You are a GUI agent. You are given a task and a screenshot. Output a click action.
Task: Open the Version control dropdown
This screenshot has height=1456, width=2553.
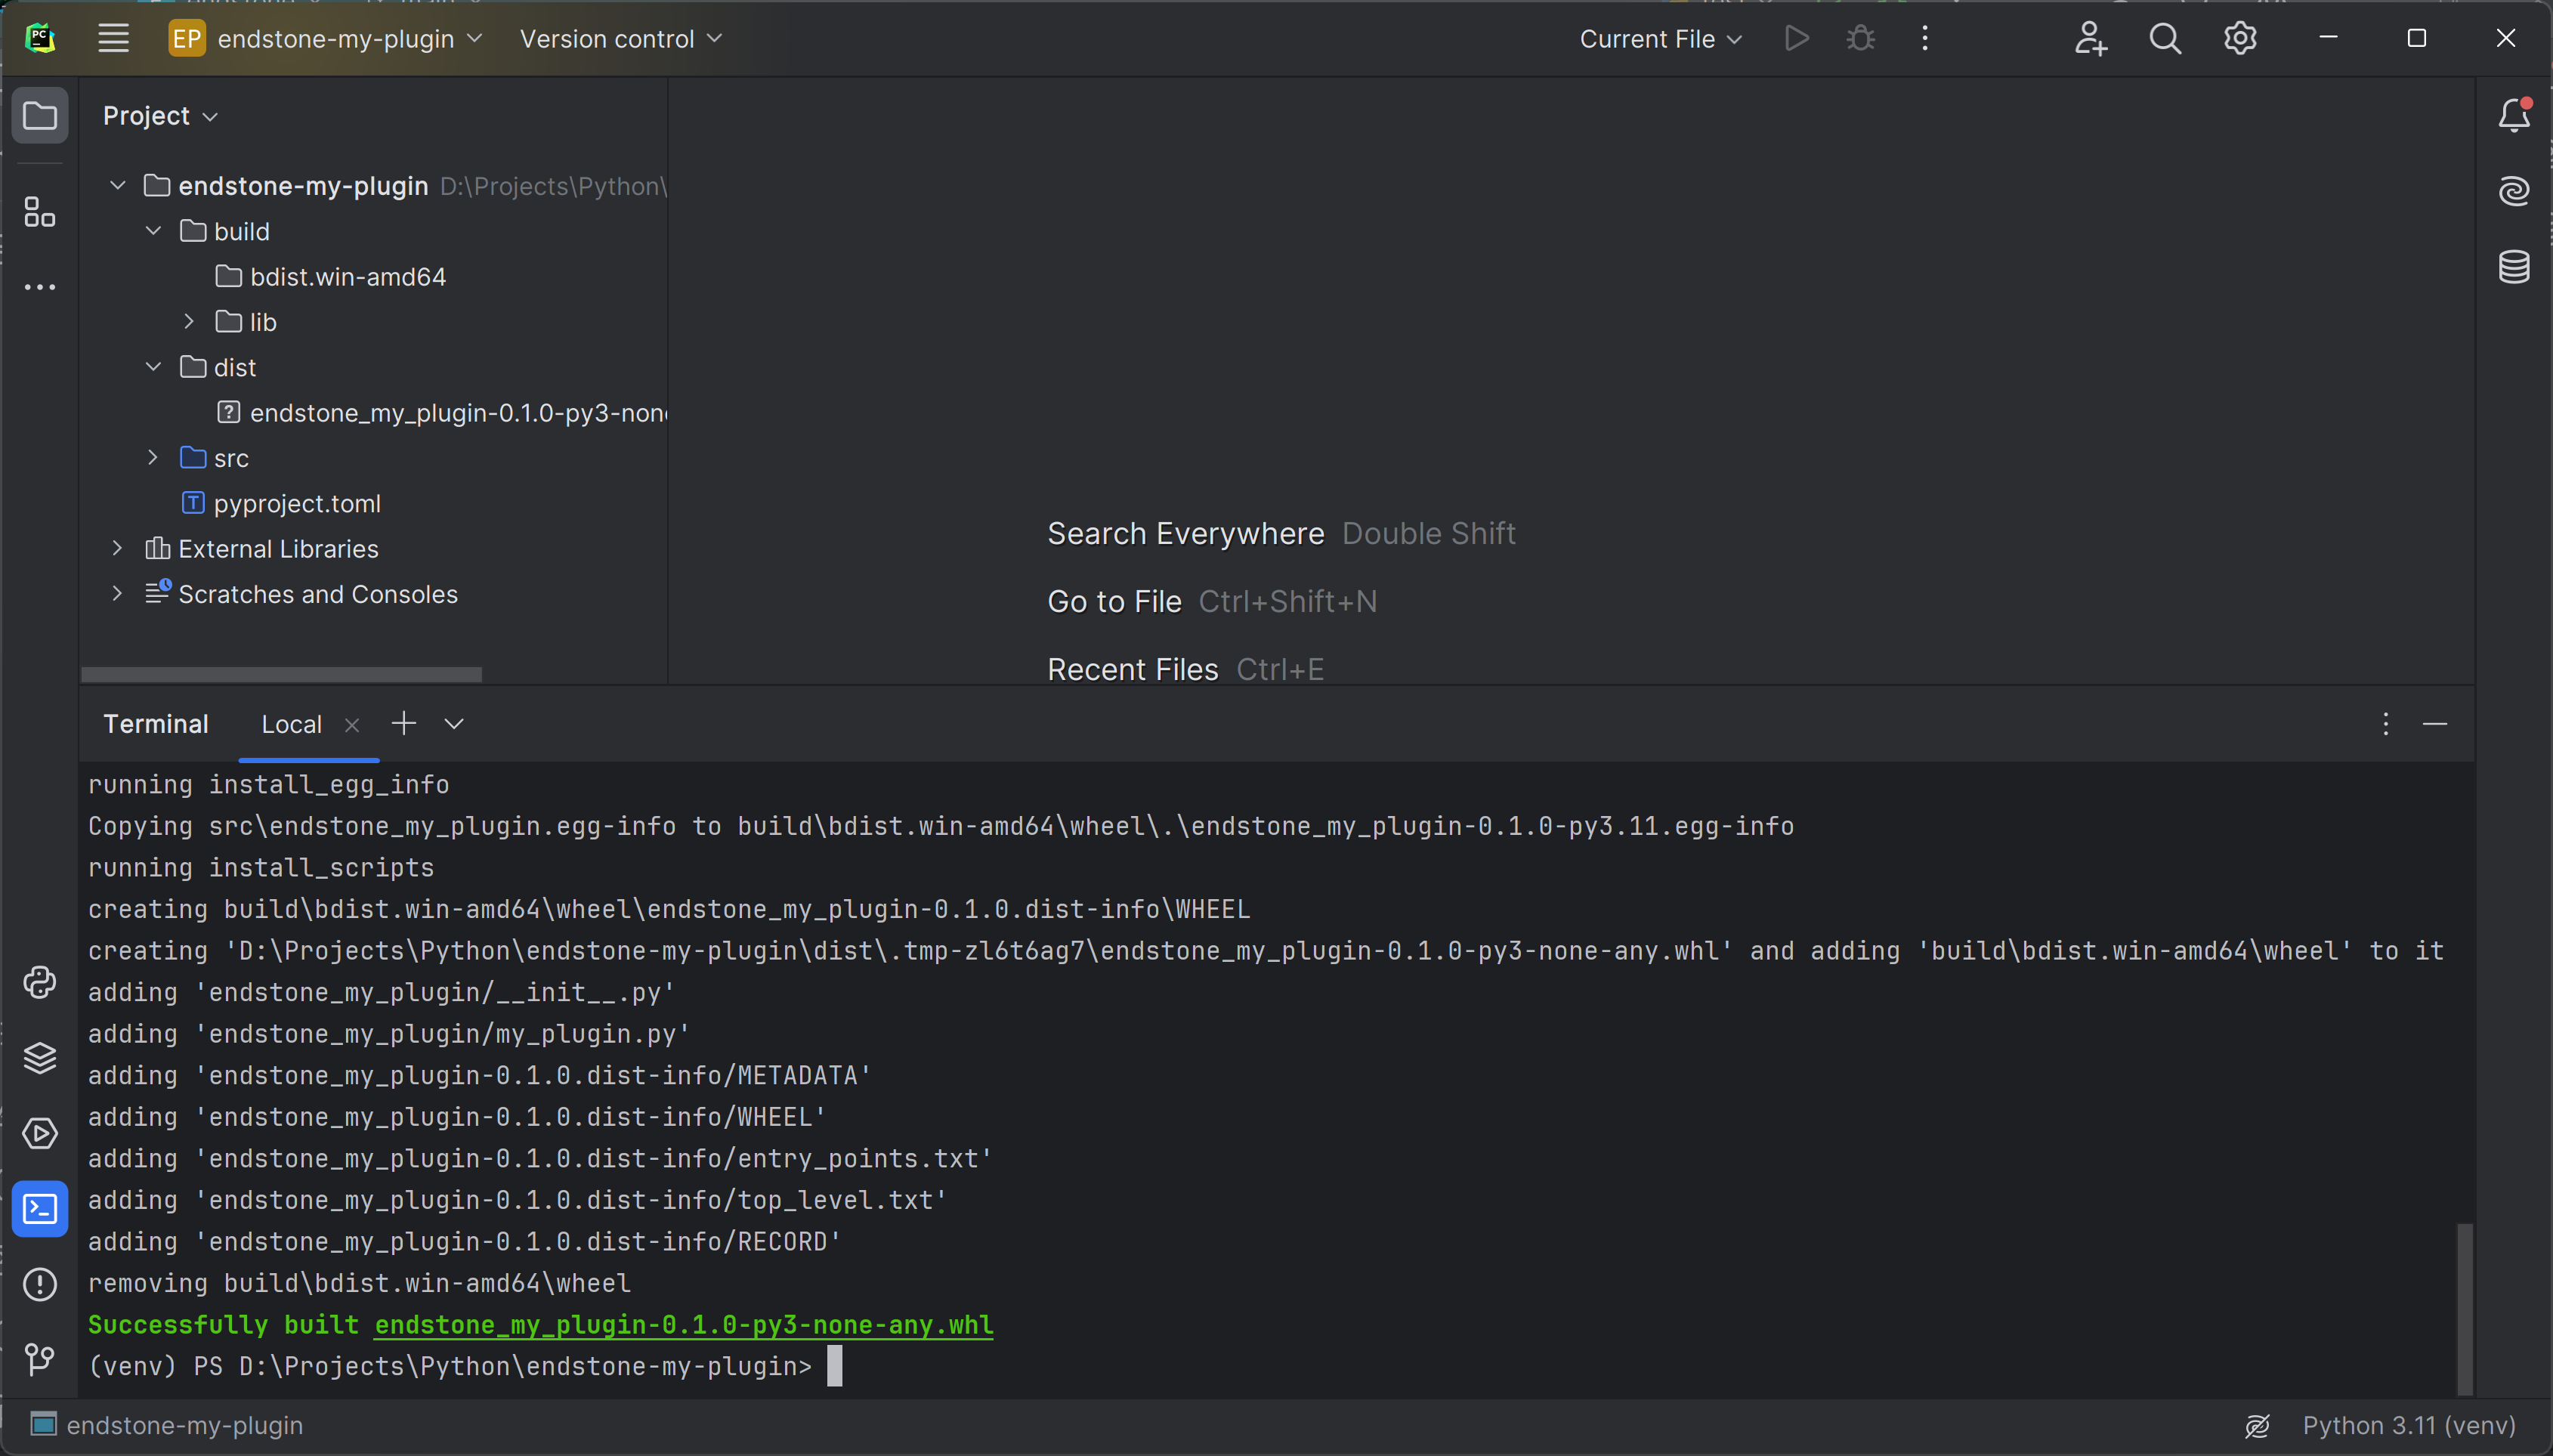pyautogui.click(x=619, y=38)
